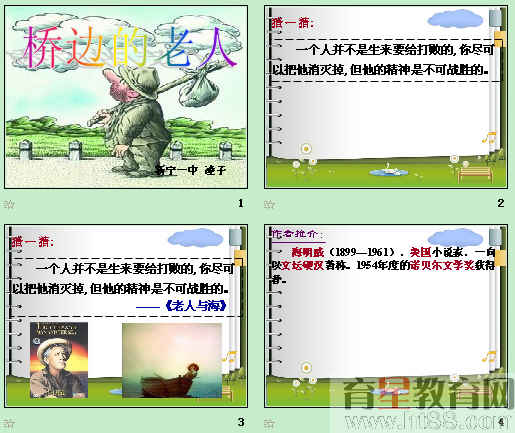Screen dimensions: 515x433
Task: Click slide number 2 label
Action: pos(501,203)
